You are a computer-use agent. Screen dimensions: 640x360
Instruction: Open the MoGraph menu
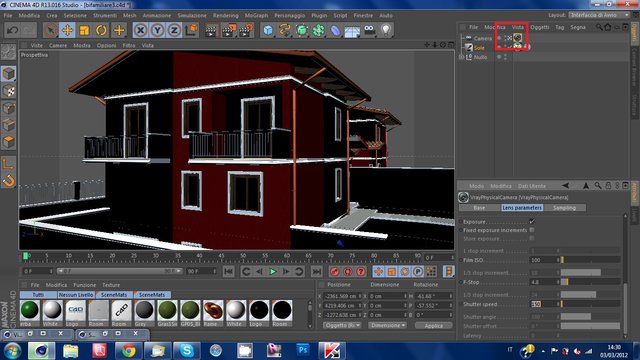point(256,16)
